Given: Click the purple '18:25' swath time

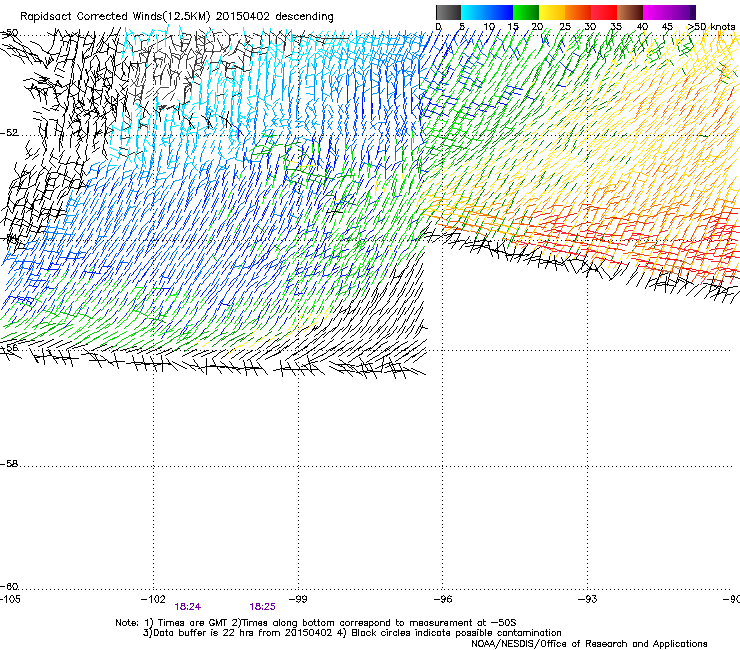Looking at the screenshot, I should (x=262, y=607).
